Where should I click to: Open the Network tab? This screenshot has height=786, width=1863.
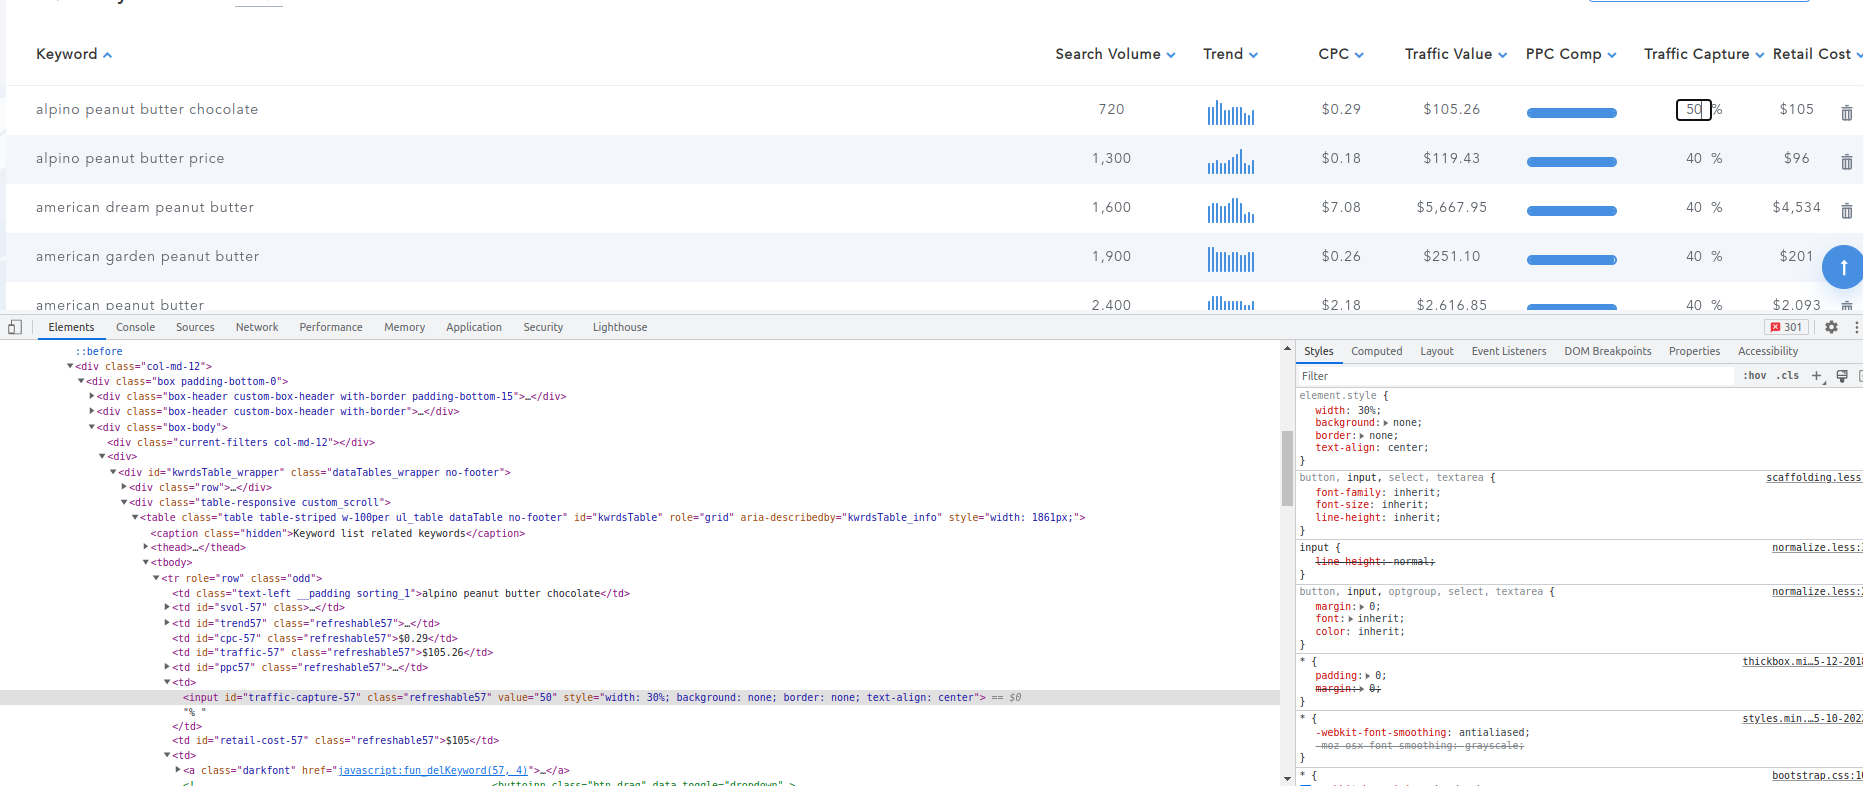click(x=257, y=327)
